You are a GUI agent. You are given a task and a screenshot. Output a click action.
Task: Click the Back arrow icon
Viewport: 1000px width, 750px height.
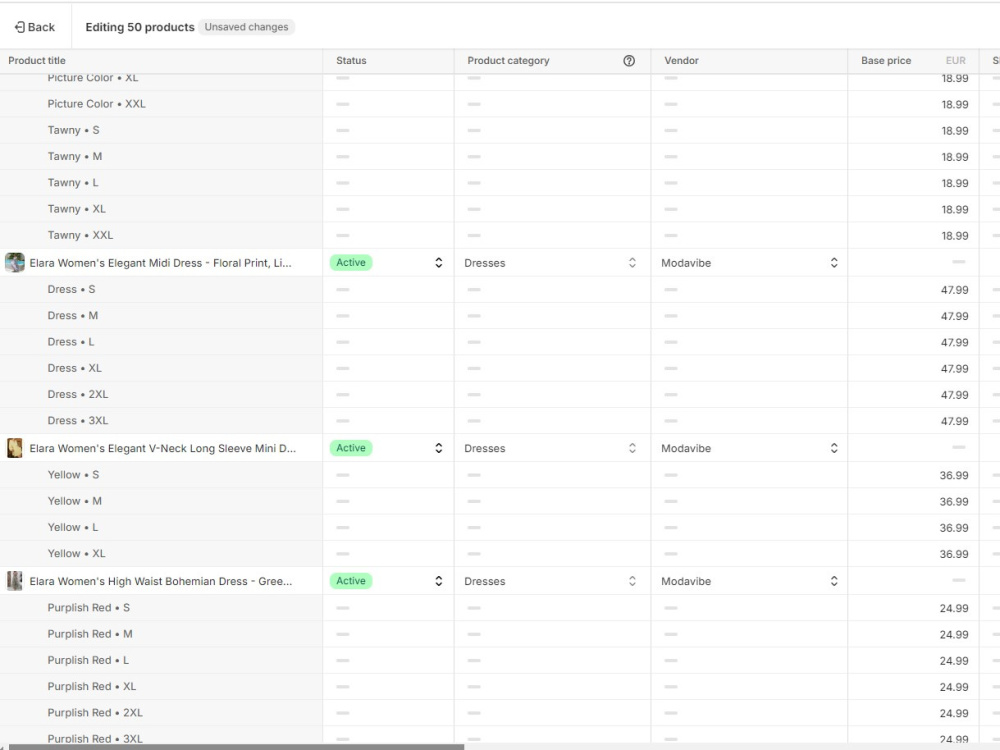pos(20,27)
